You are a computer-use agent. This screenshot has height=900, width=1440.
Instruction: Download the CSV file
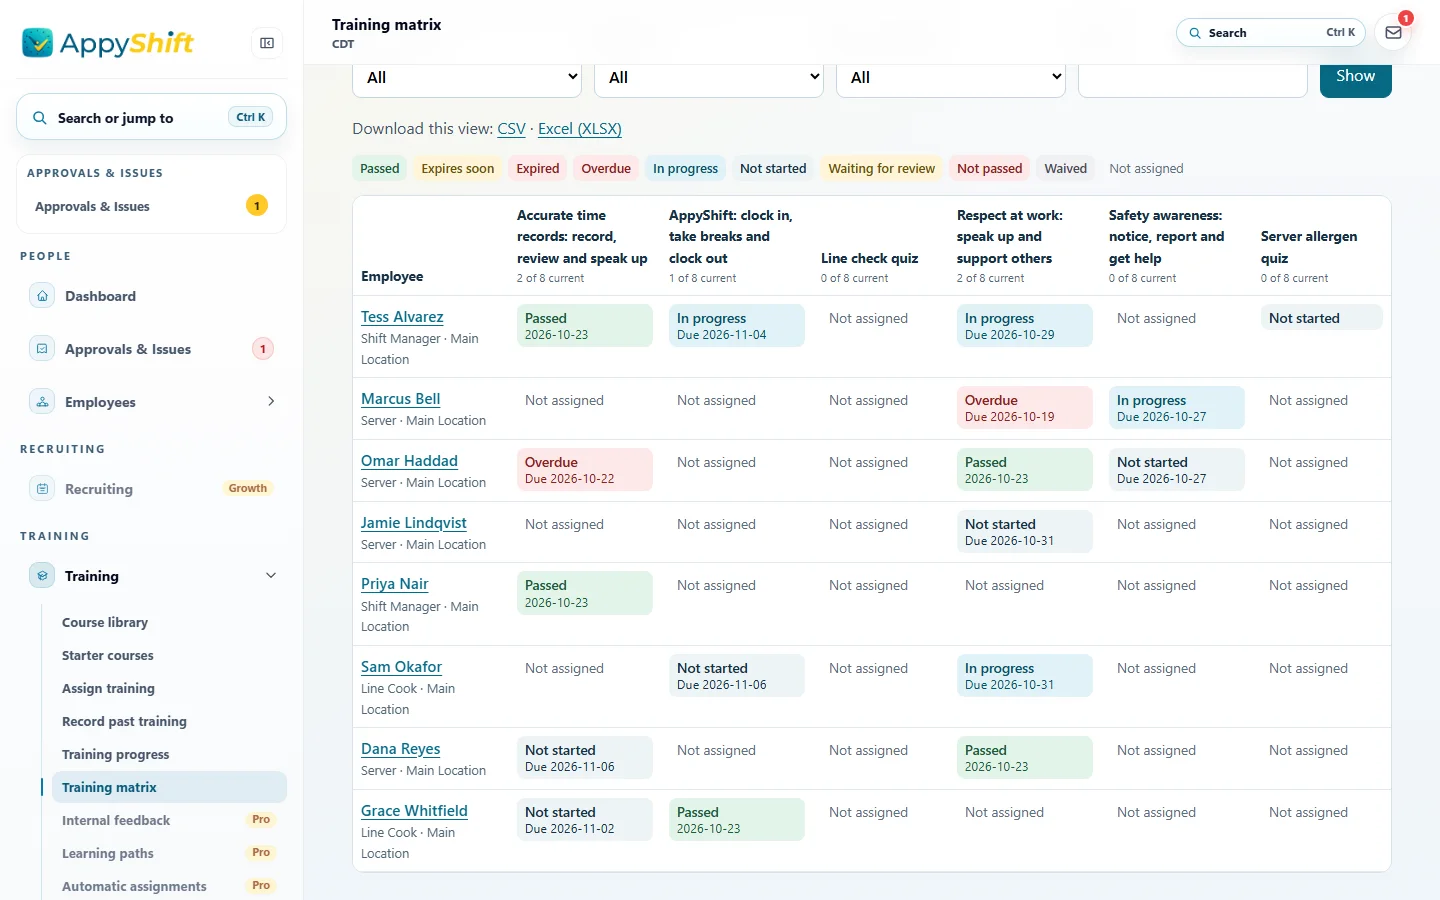[511, 129]
